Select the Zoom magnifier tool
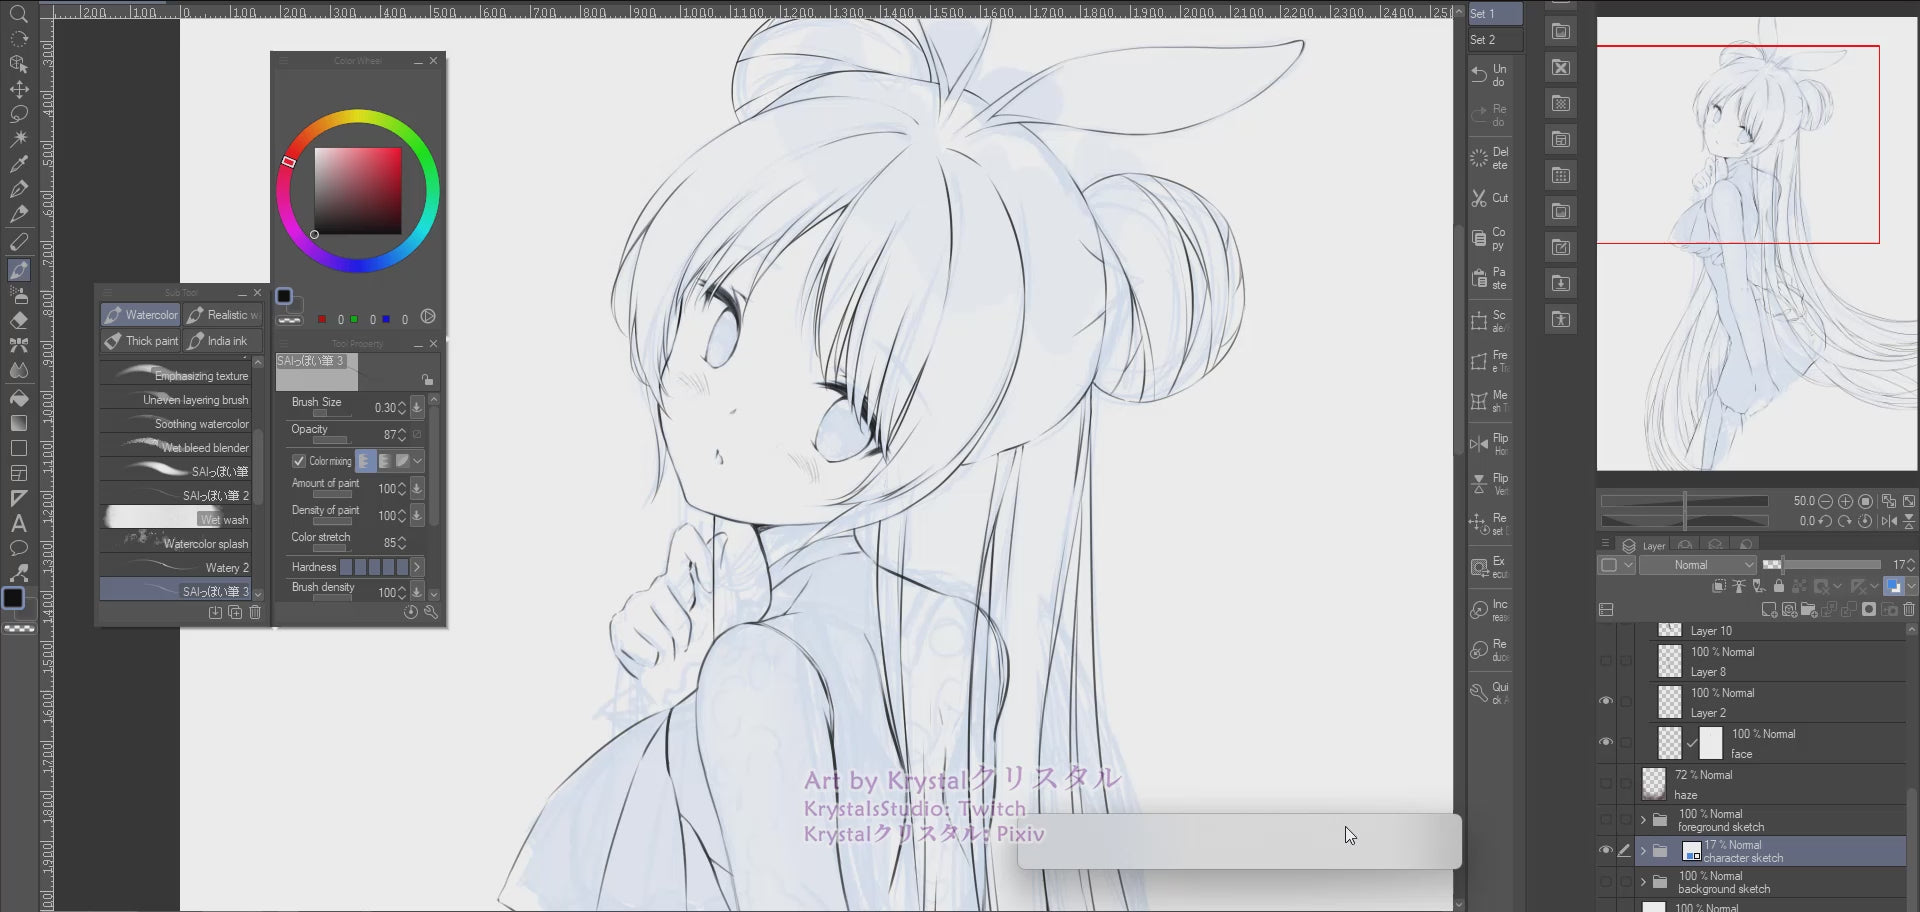 (x=18, y=13)
